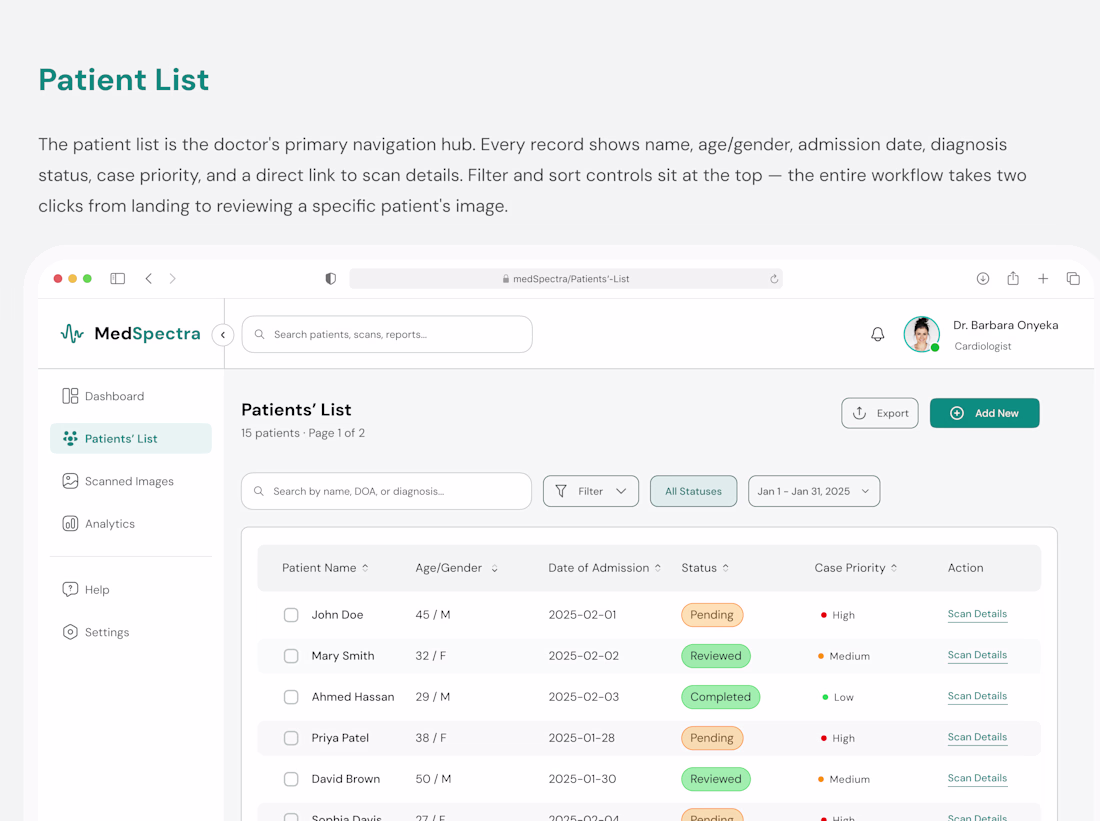Tick the checkbox for Ahmed Hassan
Viewport: 1100px width, 821px height.
click(x=291, y=697)
